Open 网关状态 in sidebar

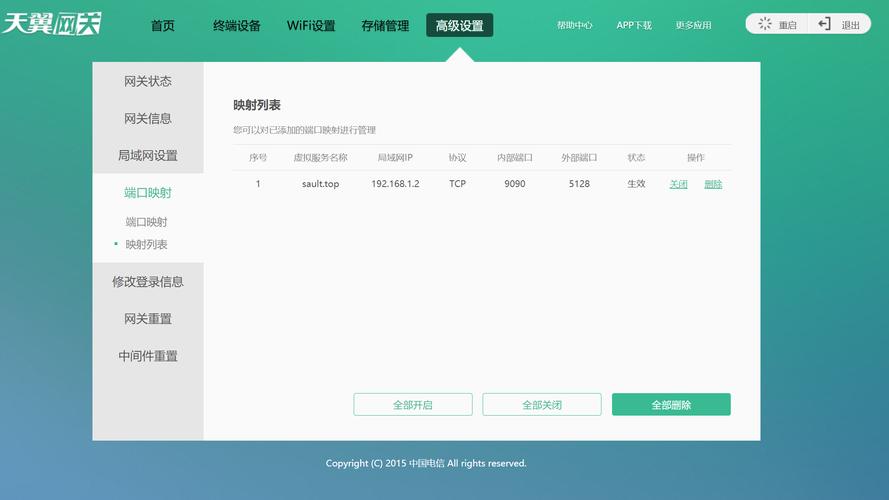pyautogui.click(x=148, y=81)
